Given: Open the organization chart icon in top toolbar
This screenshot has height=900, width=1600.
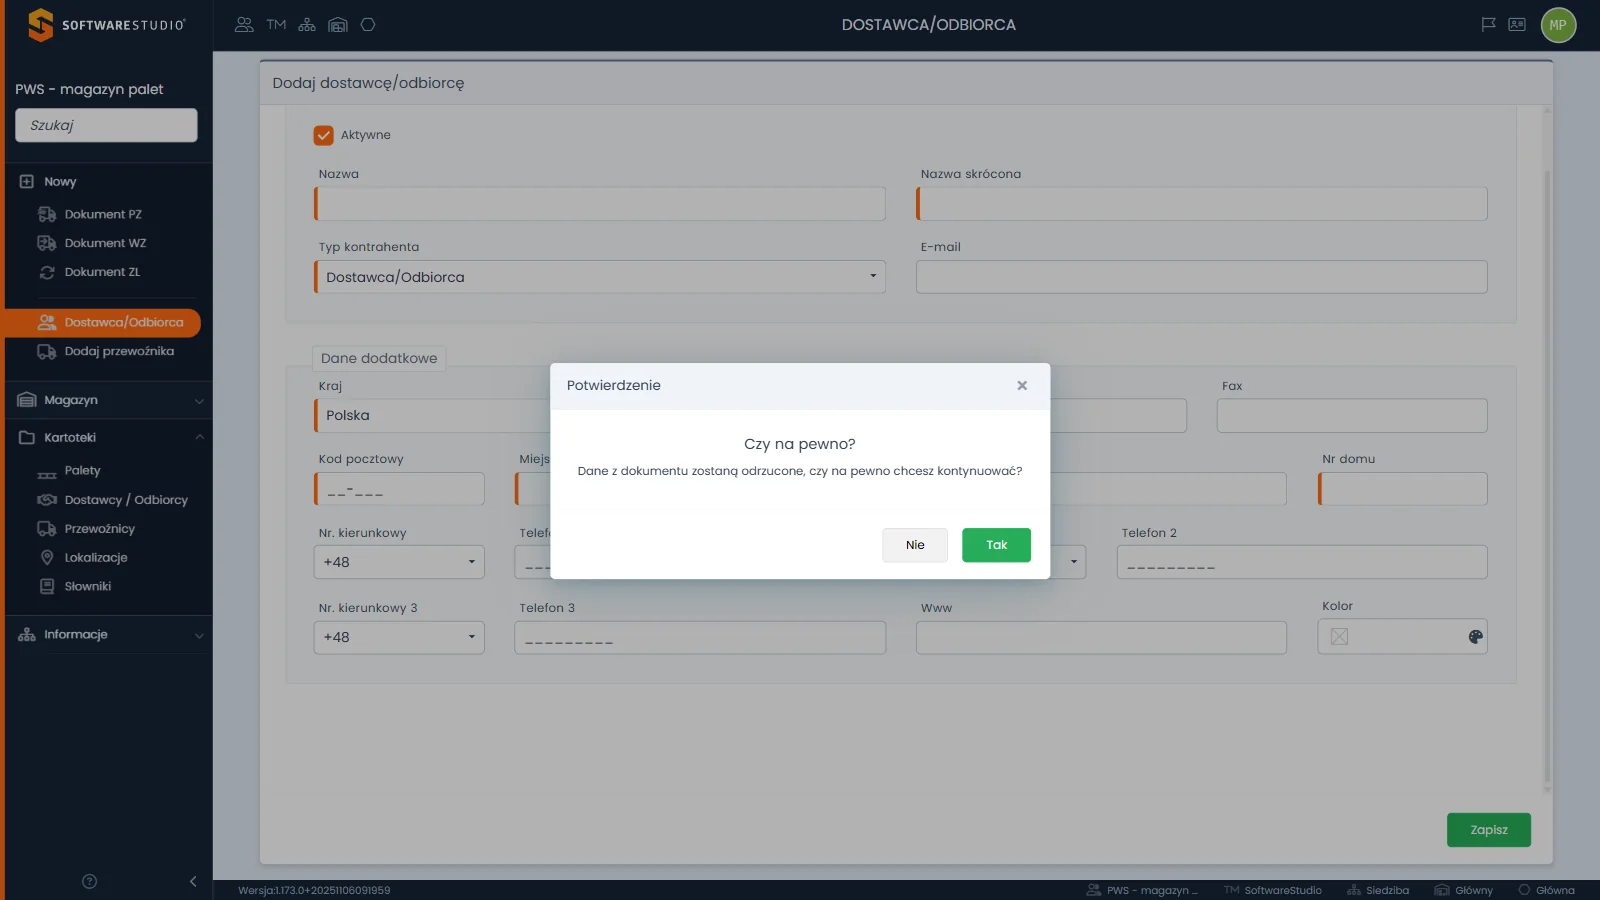Looking at the screenshot, I should tap(307, 25).
